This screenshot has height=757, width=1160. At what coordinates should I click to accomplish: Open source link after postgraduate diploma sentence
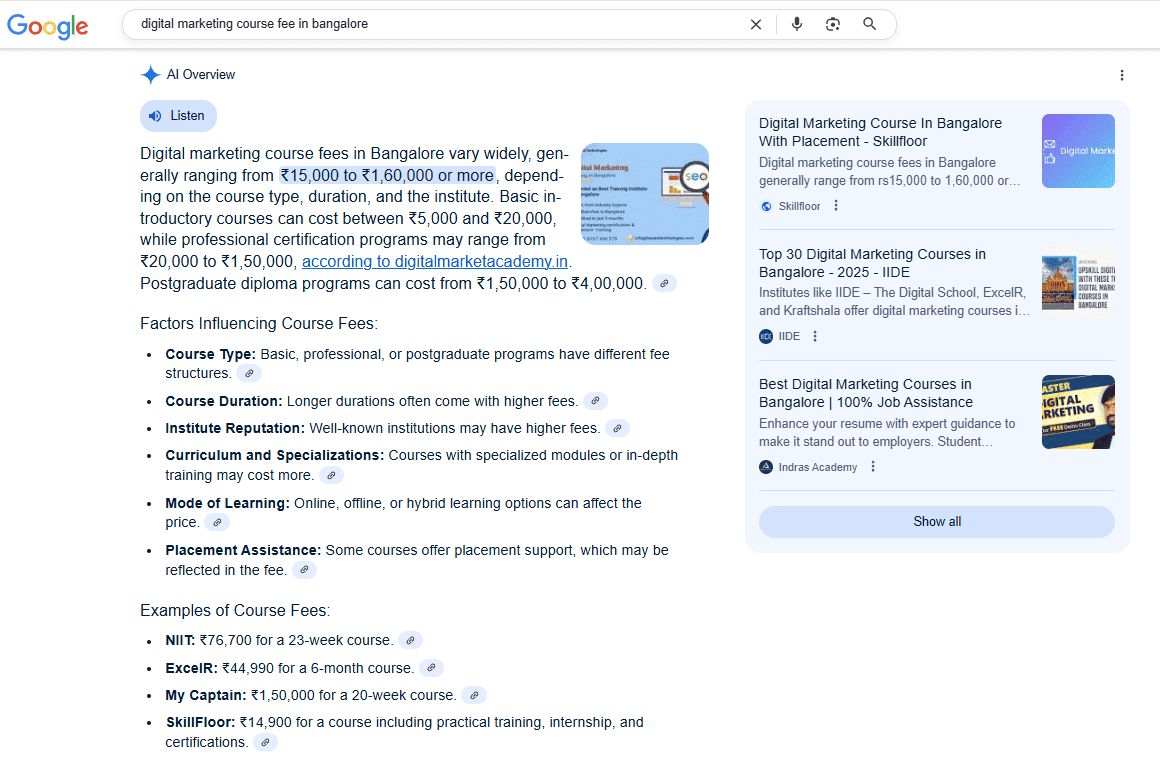[x=664, y=283]
